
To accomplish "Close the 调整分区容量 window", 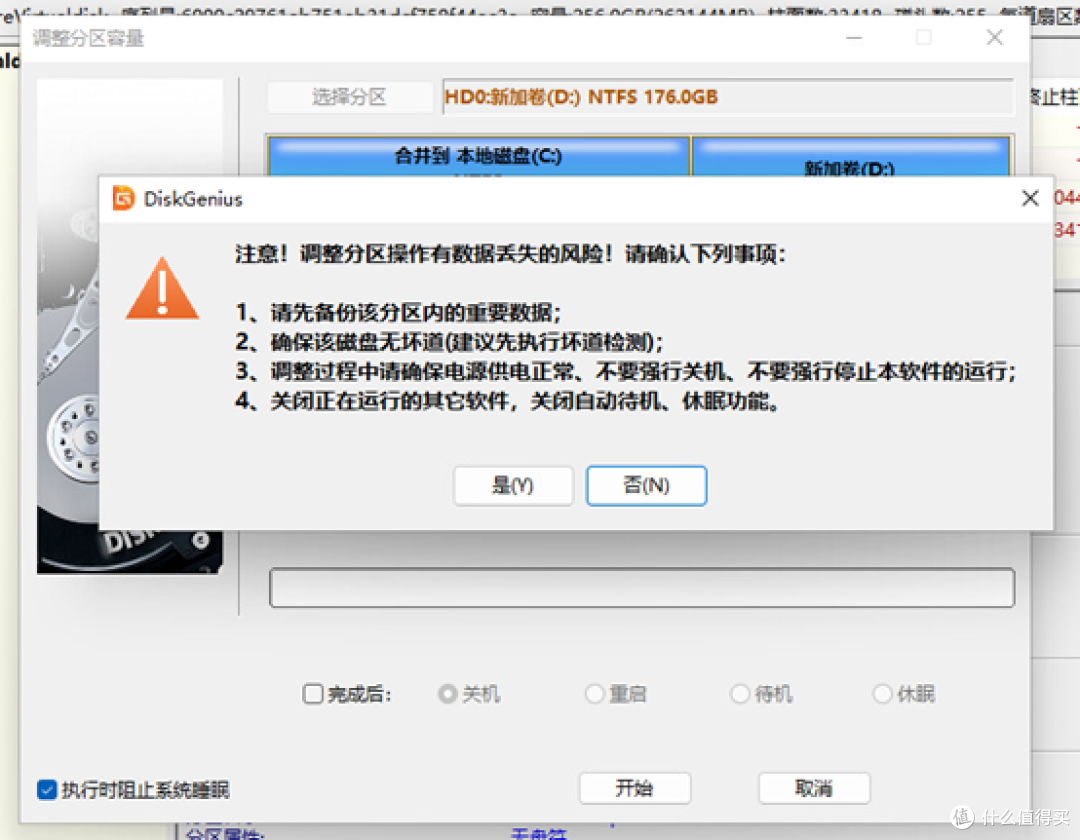I will click(x=995, y=37).
